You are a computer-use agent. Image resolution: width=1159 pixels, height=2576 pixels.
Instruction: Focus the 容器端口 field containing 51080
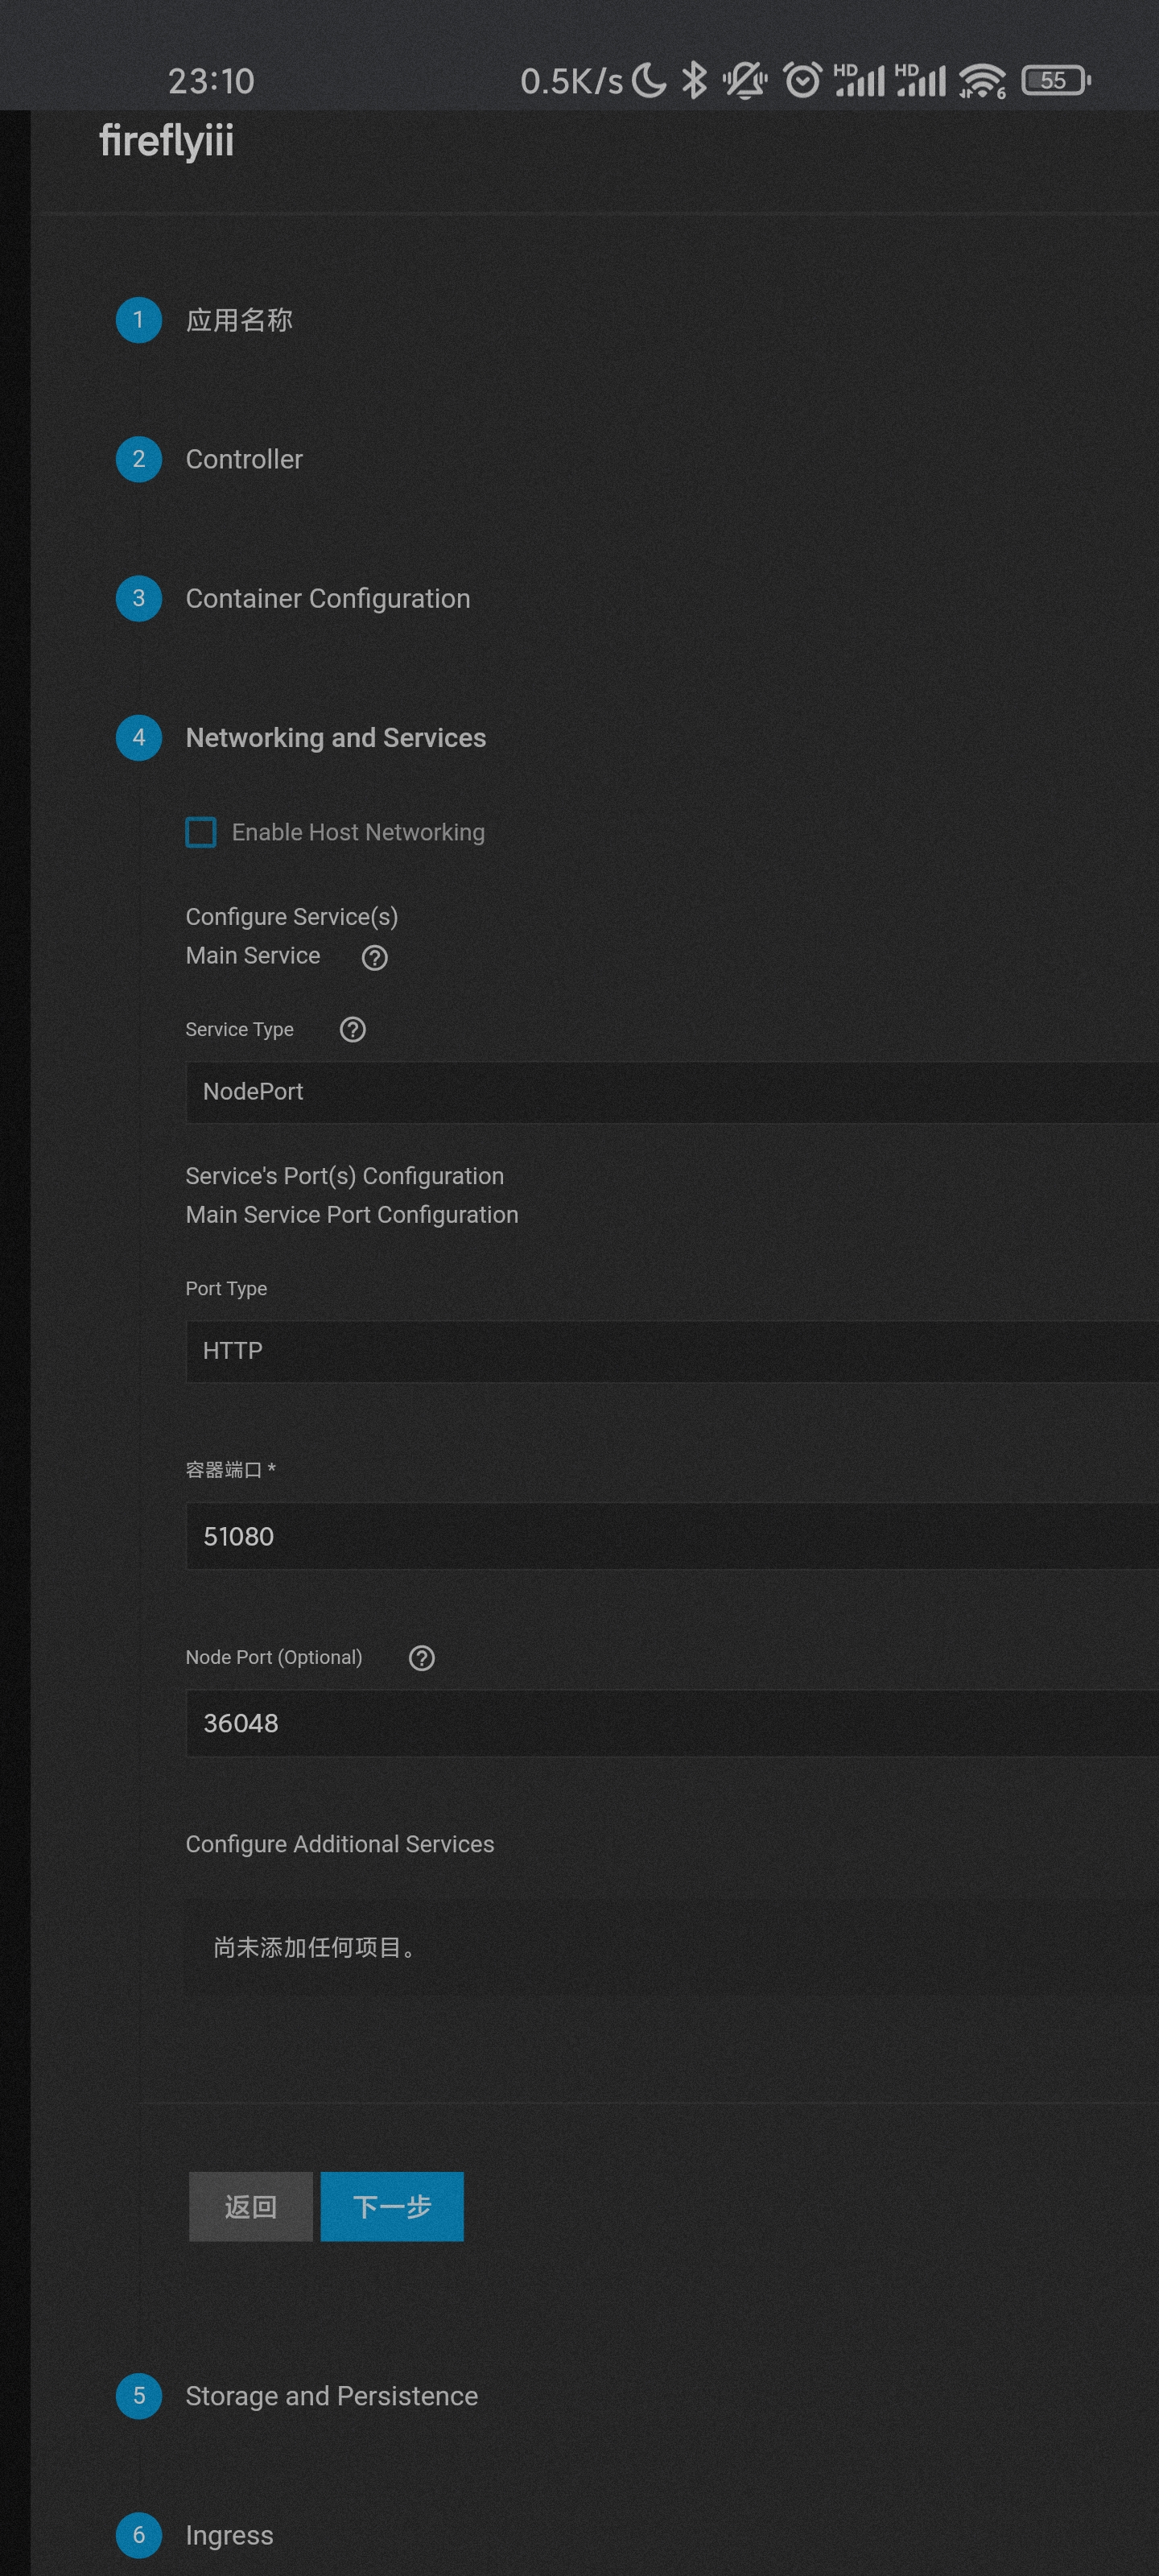pos(672,1536)
